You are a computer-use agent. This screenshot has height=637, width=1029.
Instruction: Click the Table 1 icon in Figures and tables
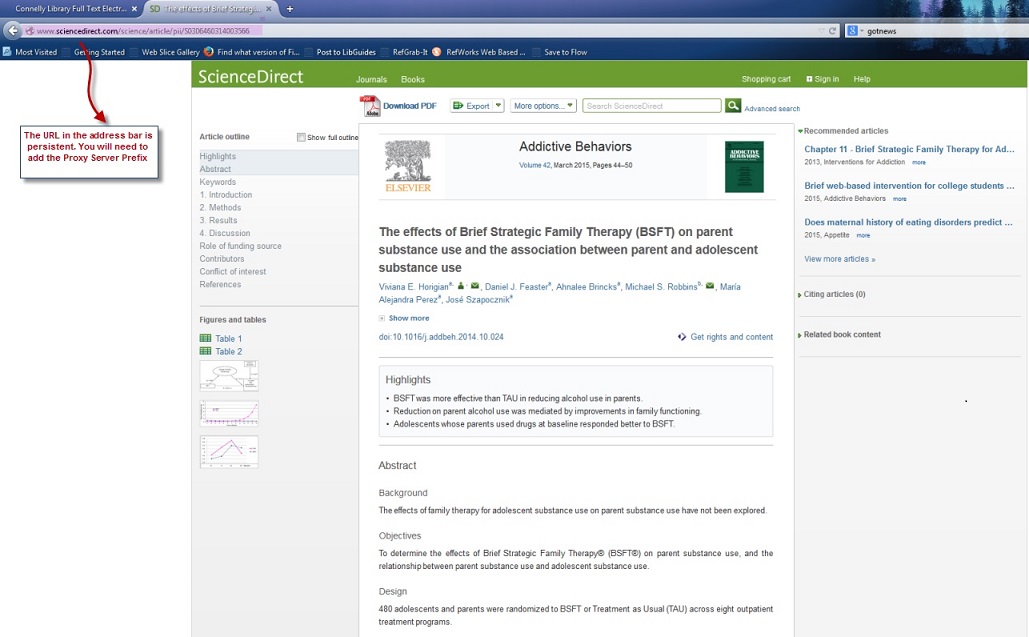tap(205, 339)
